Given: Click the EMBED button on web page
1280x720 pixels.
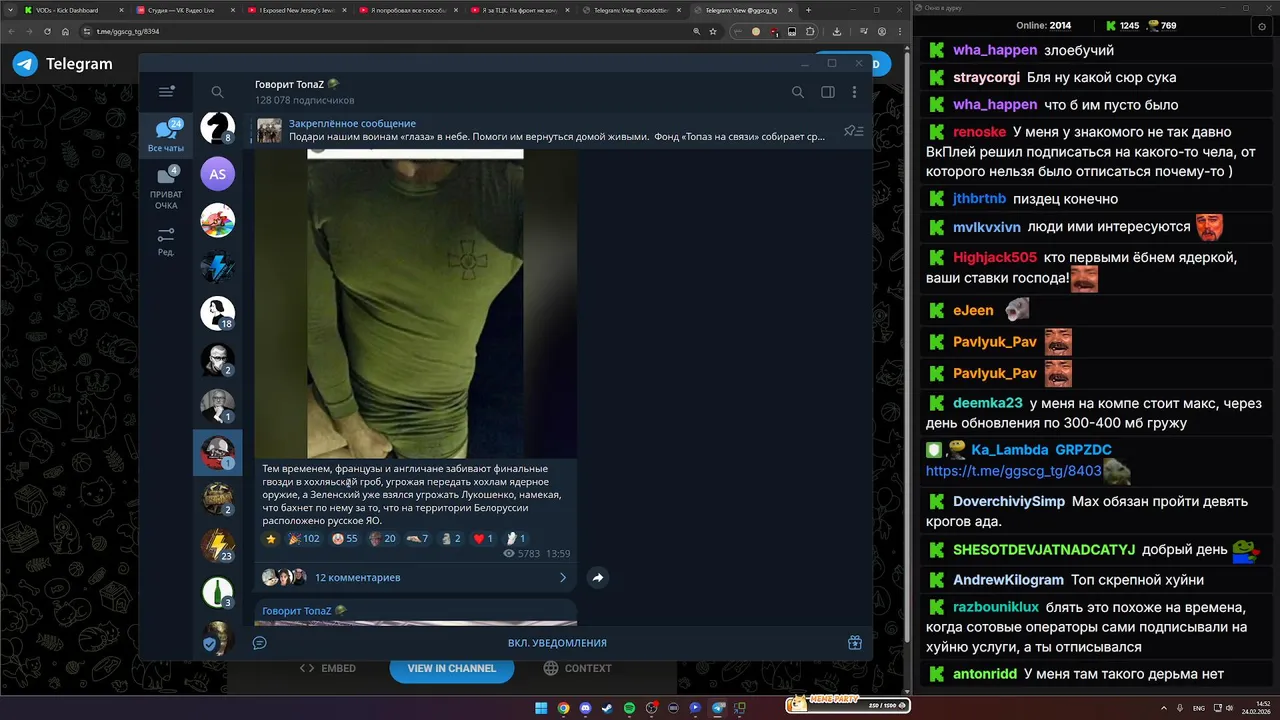Looking at the screenshot, I should 328,668.
